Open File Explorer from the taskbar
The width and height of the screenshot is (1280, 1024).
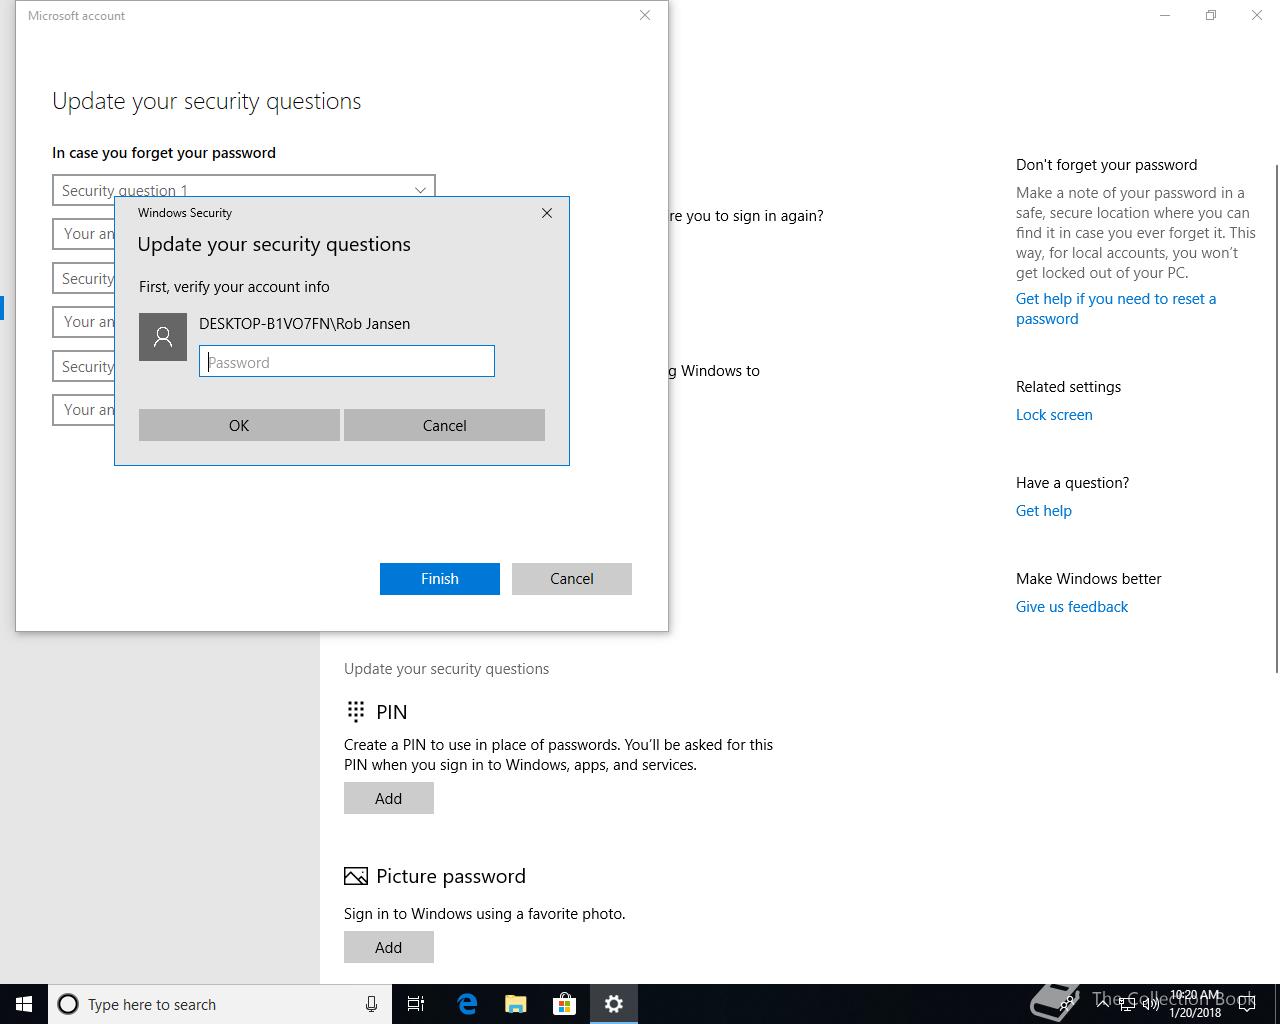coord(516,1004)
